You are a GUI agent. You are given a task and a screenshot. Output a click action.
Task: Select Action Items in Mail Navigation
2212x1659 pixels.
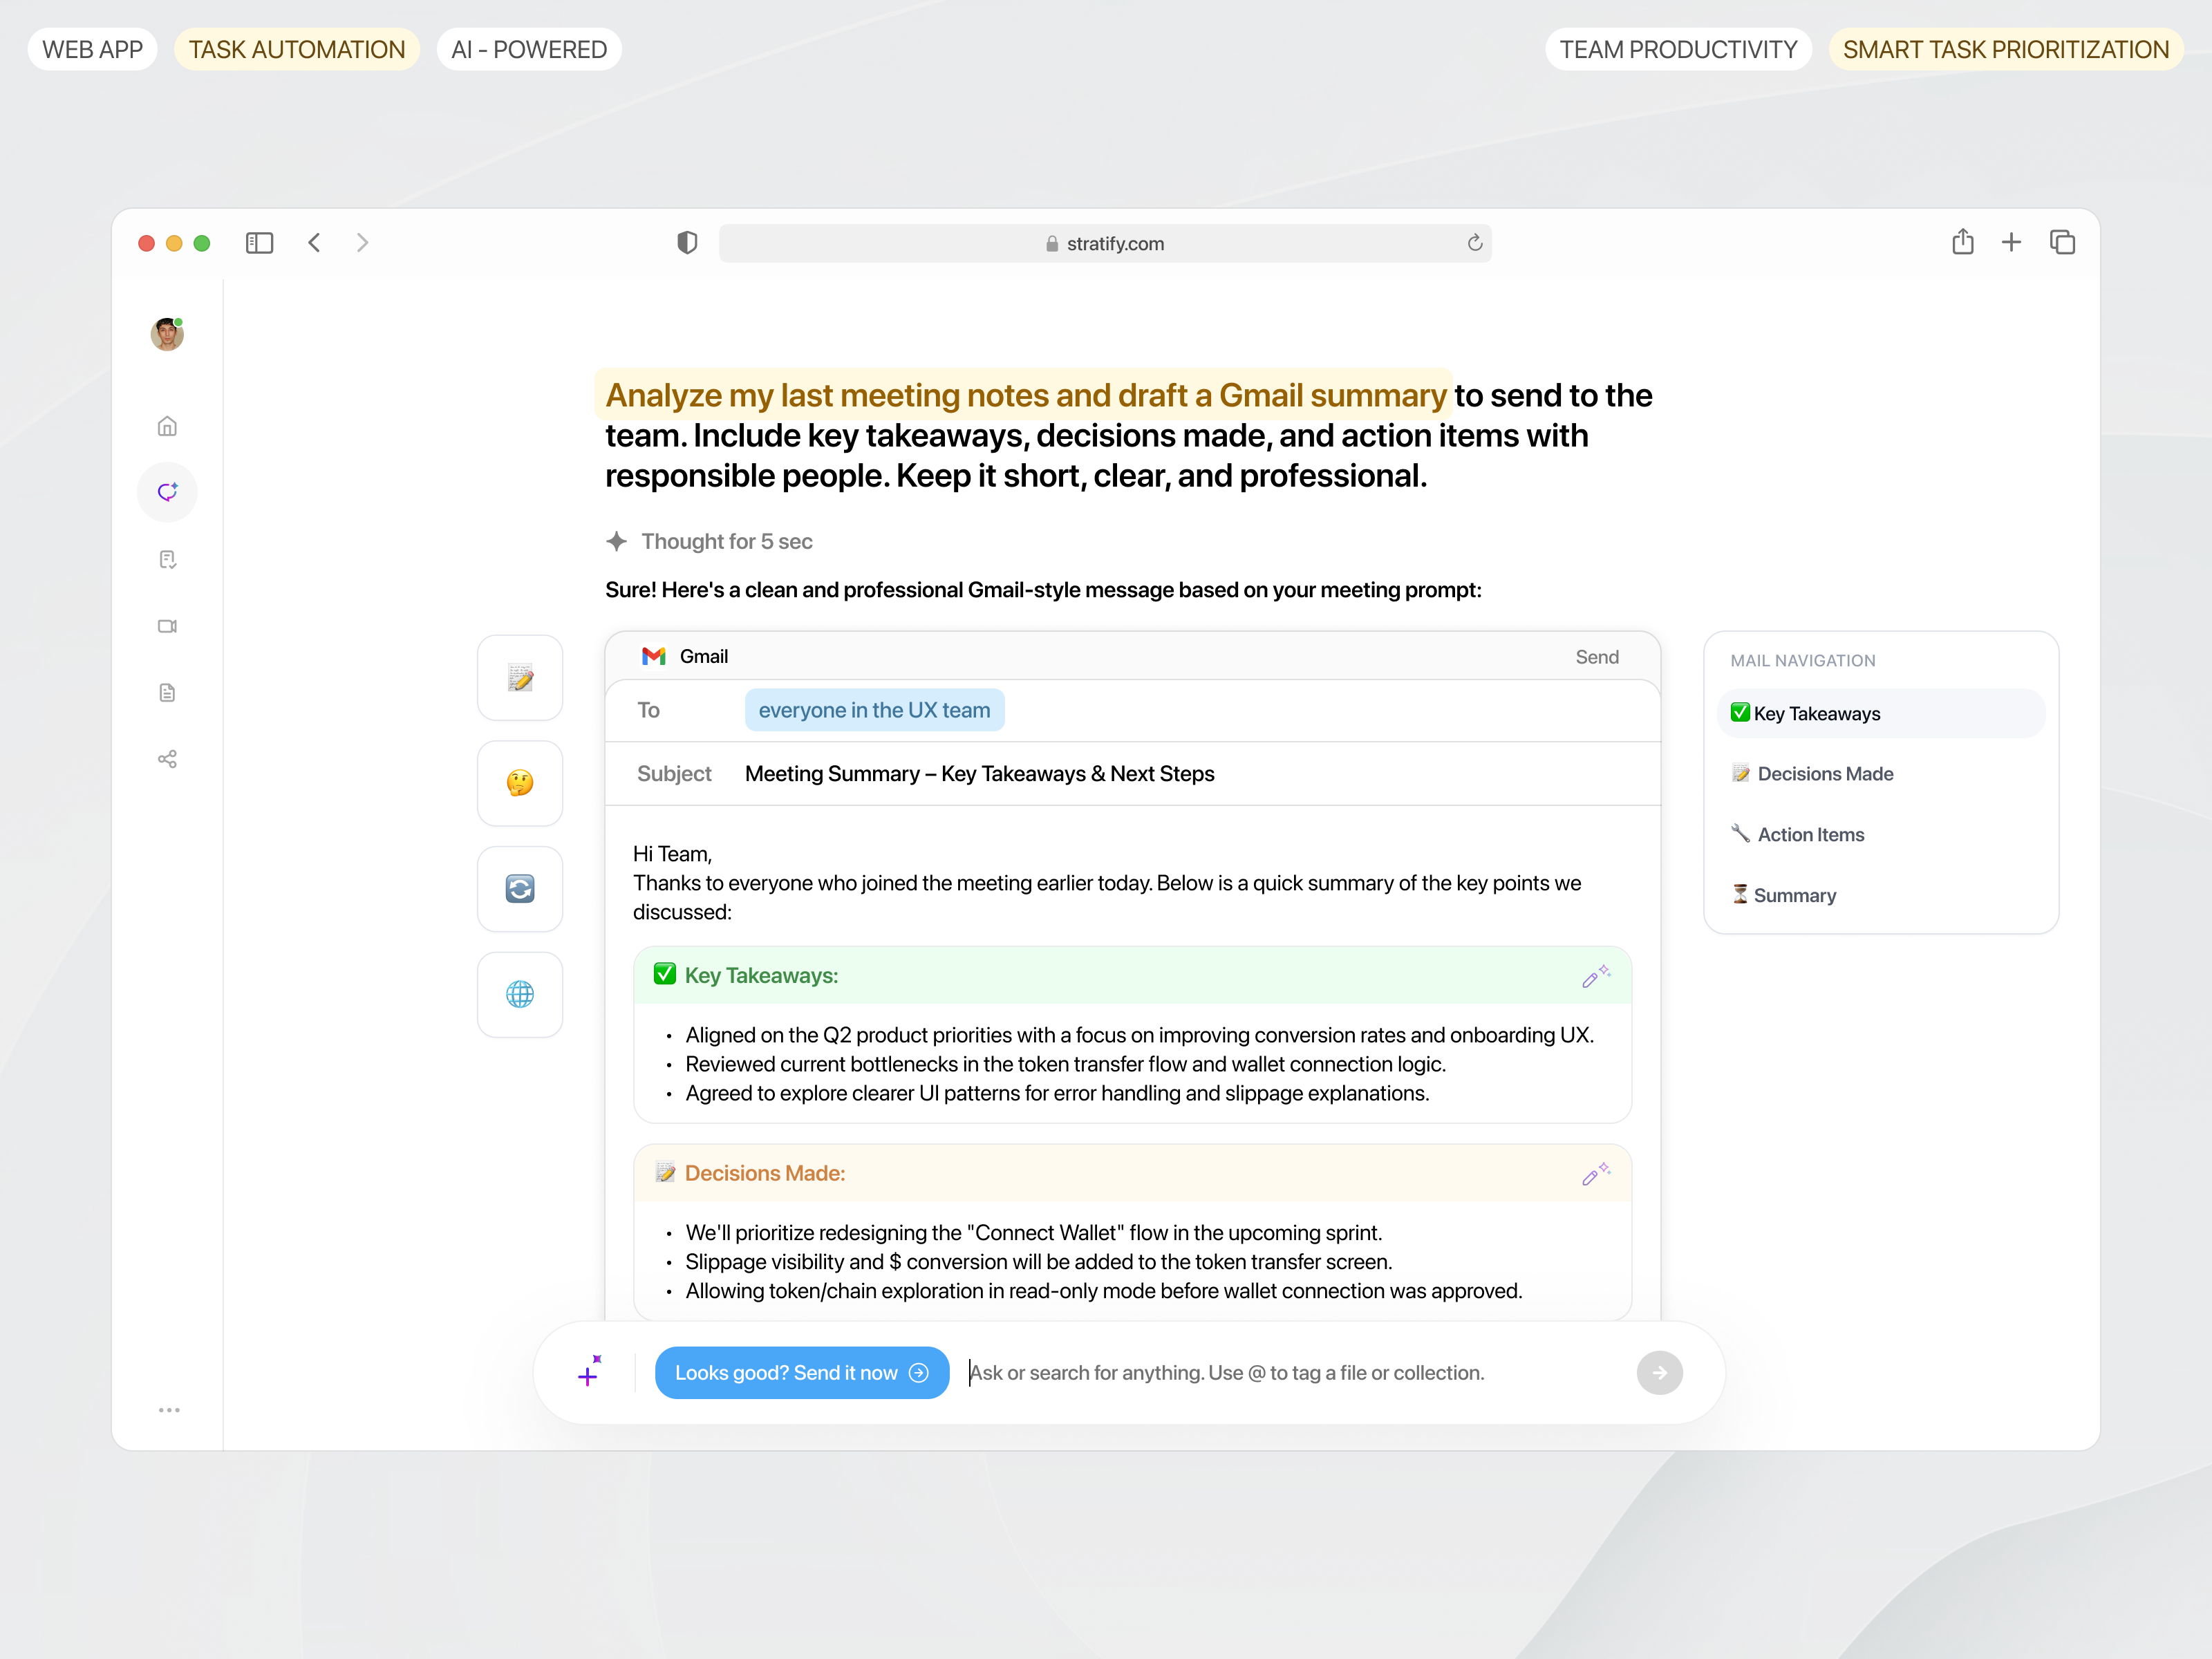click(x=1810, y=834)
